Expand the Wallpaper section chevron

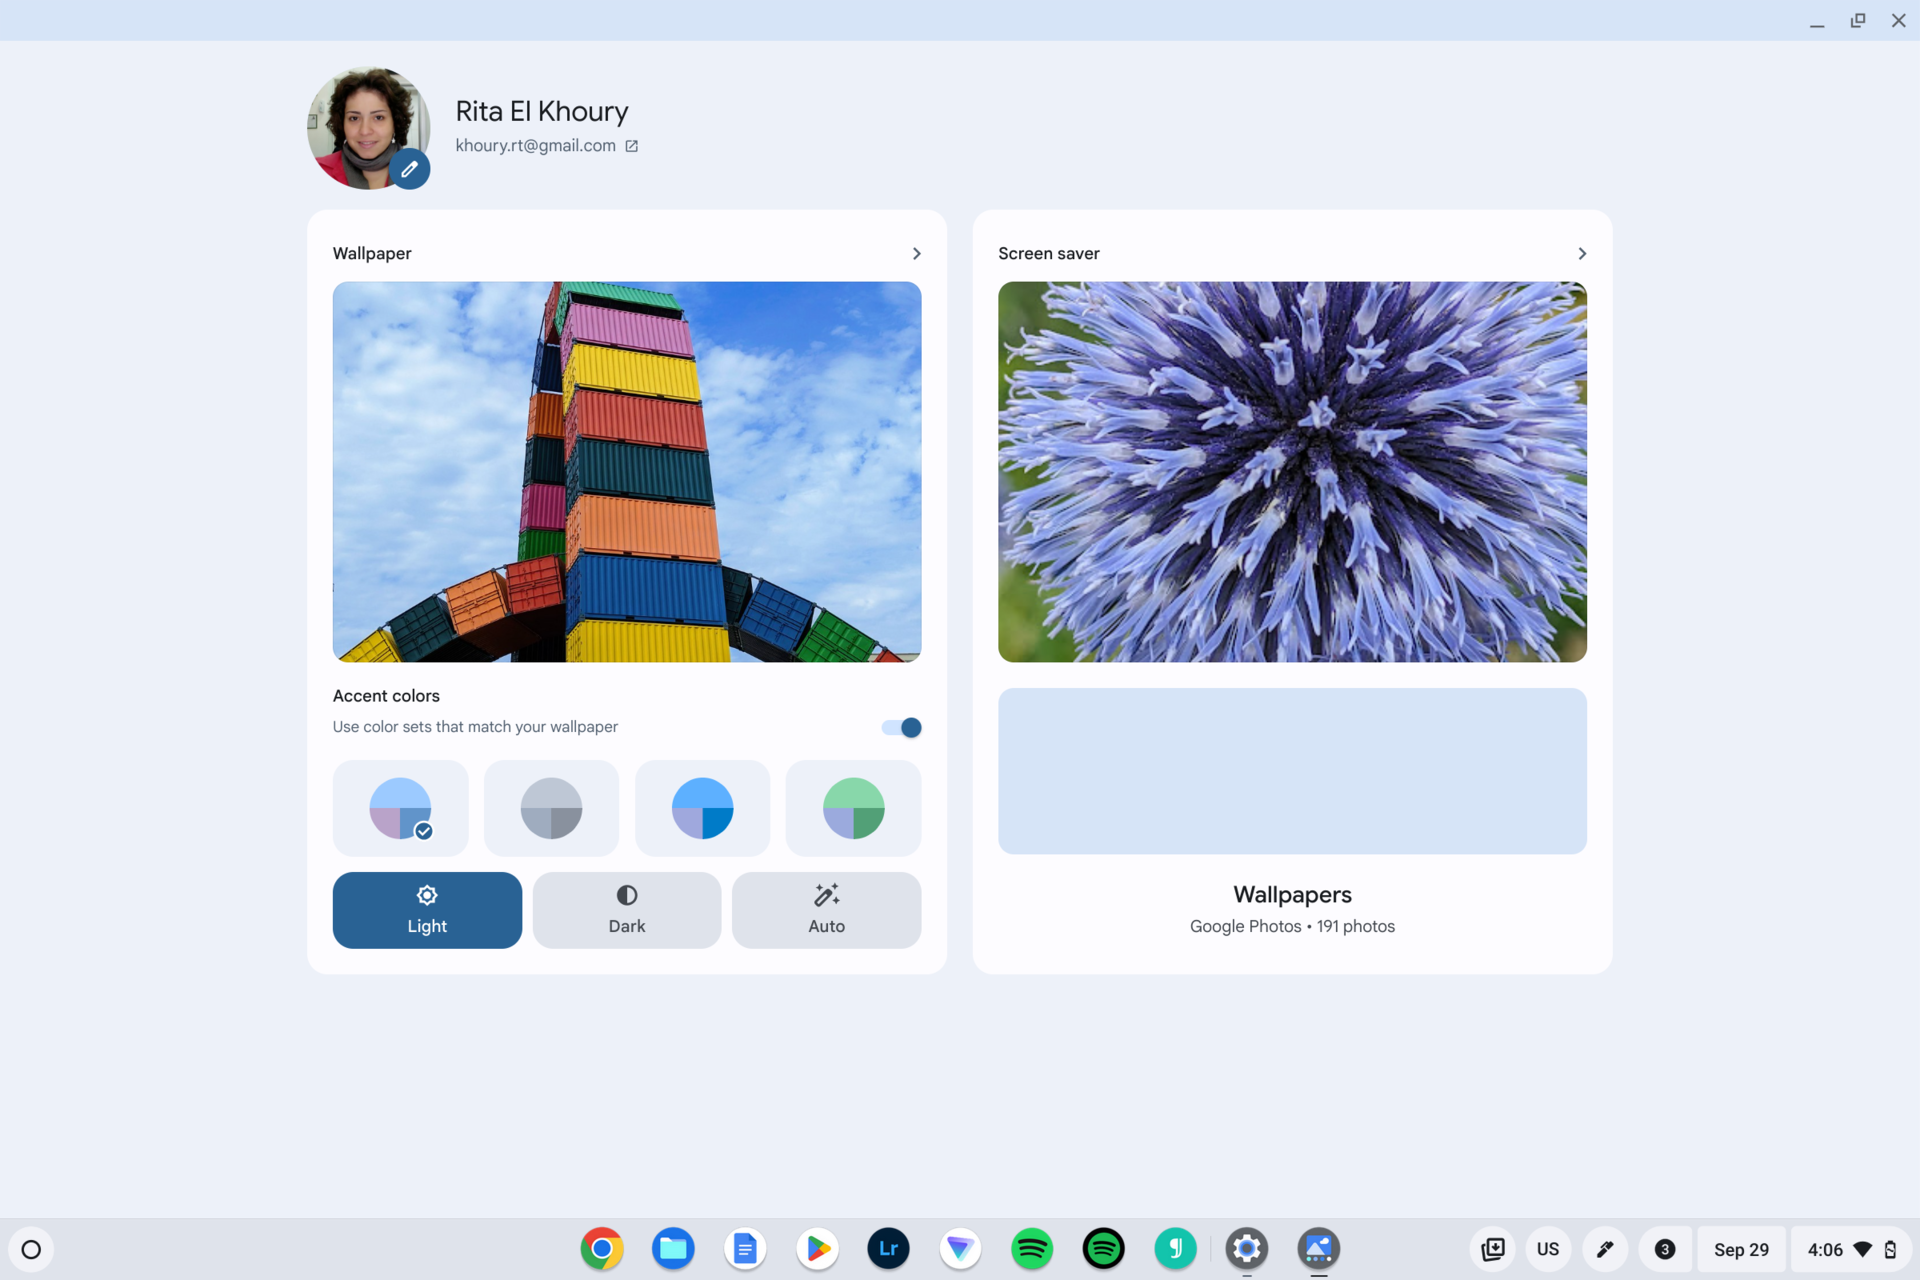click(x=916, y=254)
